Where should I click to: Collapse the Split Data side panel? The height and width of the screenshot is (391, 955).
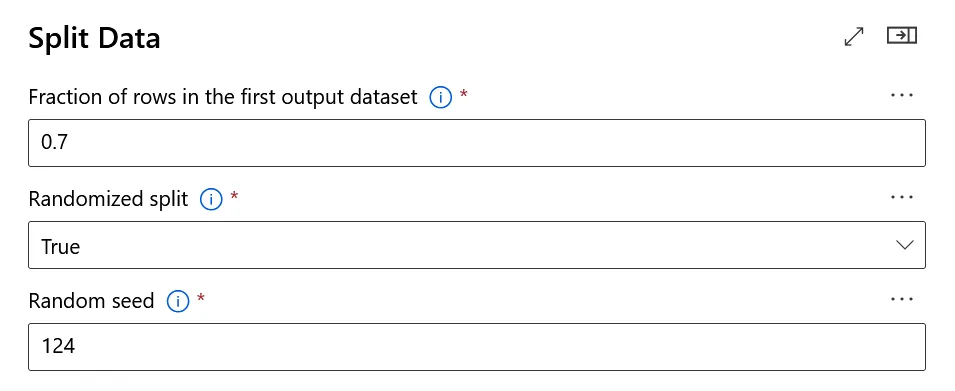coord(901,36)
